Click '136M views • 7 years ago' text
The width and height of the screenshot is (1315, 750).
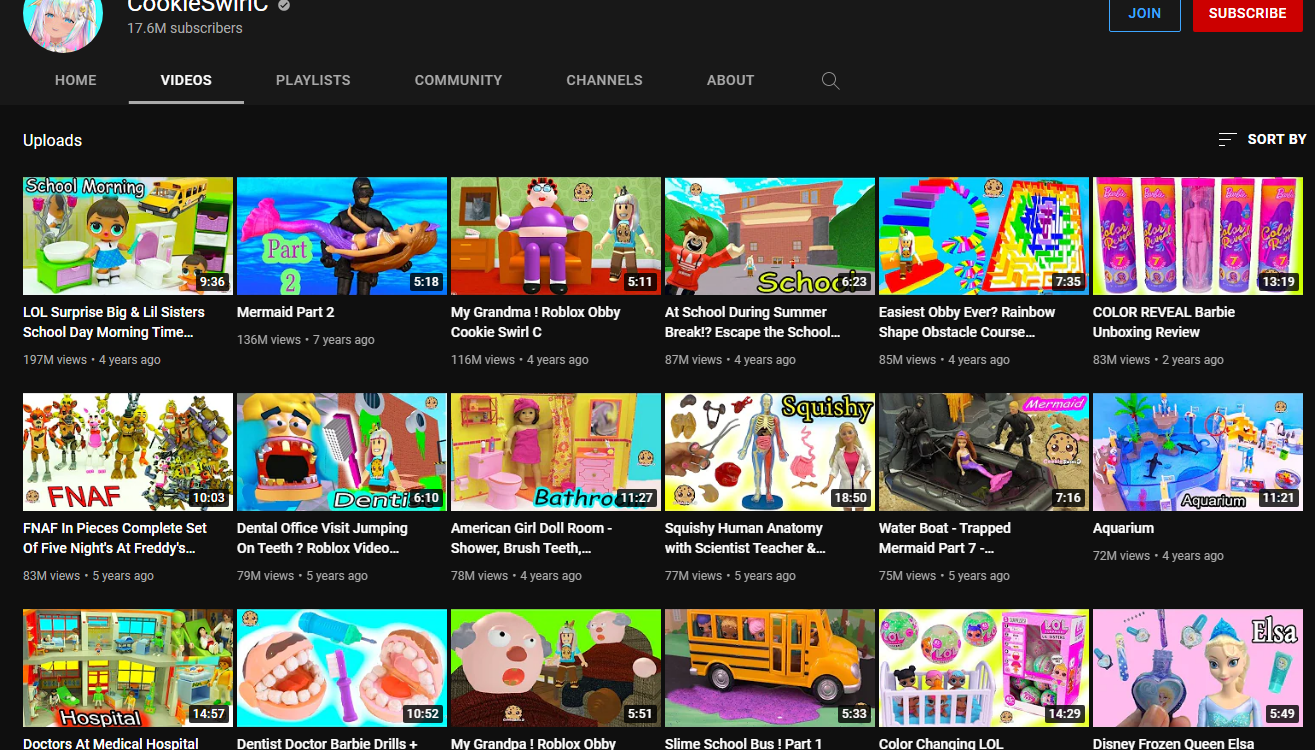pos(306,340)
